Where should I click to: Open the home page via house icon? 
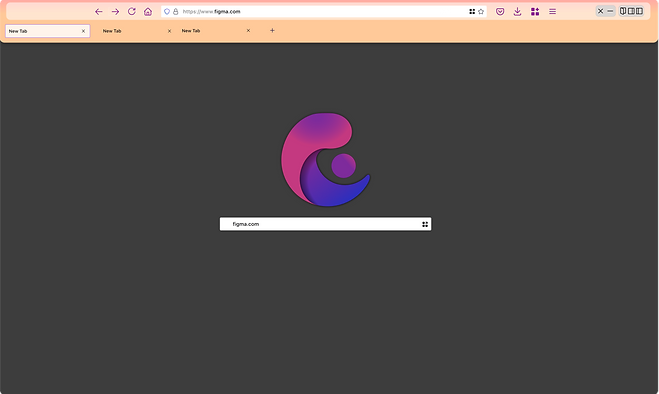[148, 11]
